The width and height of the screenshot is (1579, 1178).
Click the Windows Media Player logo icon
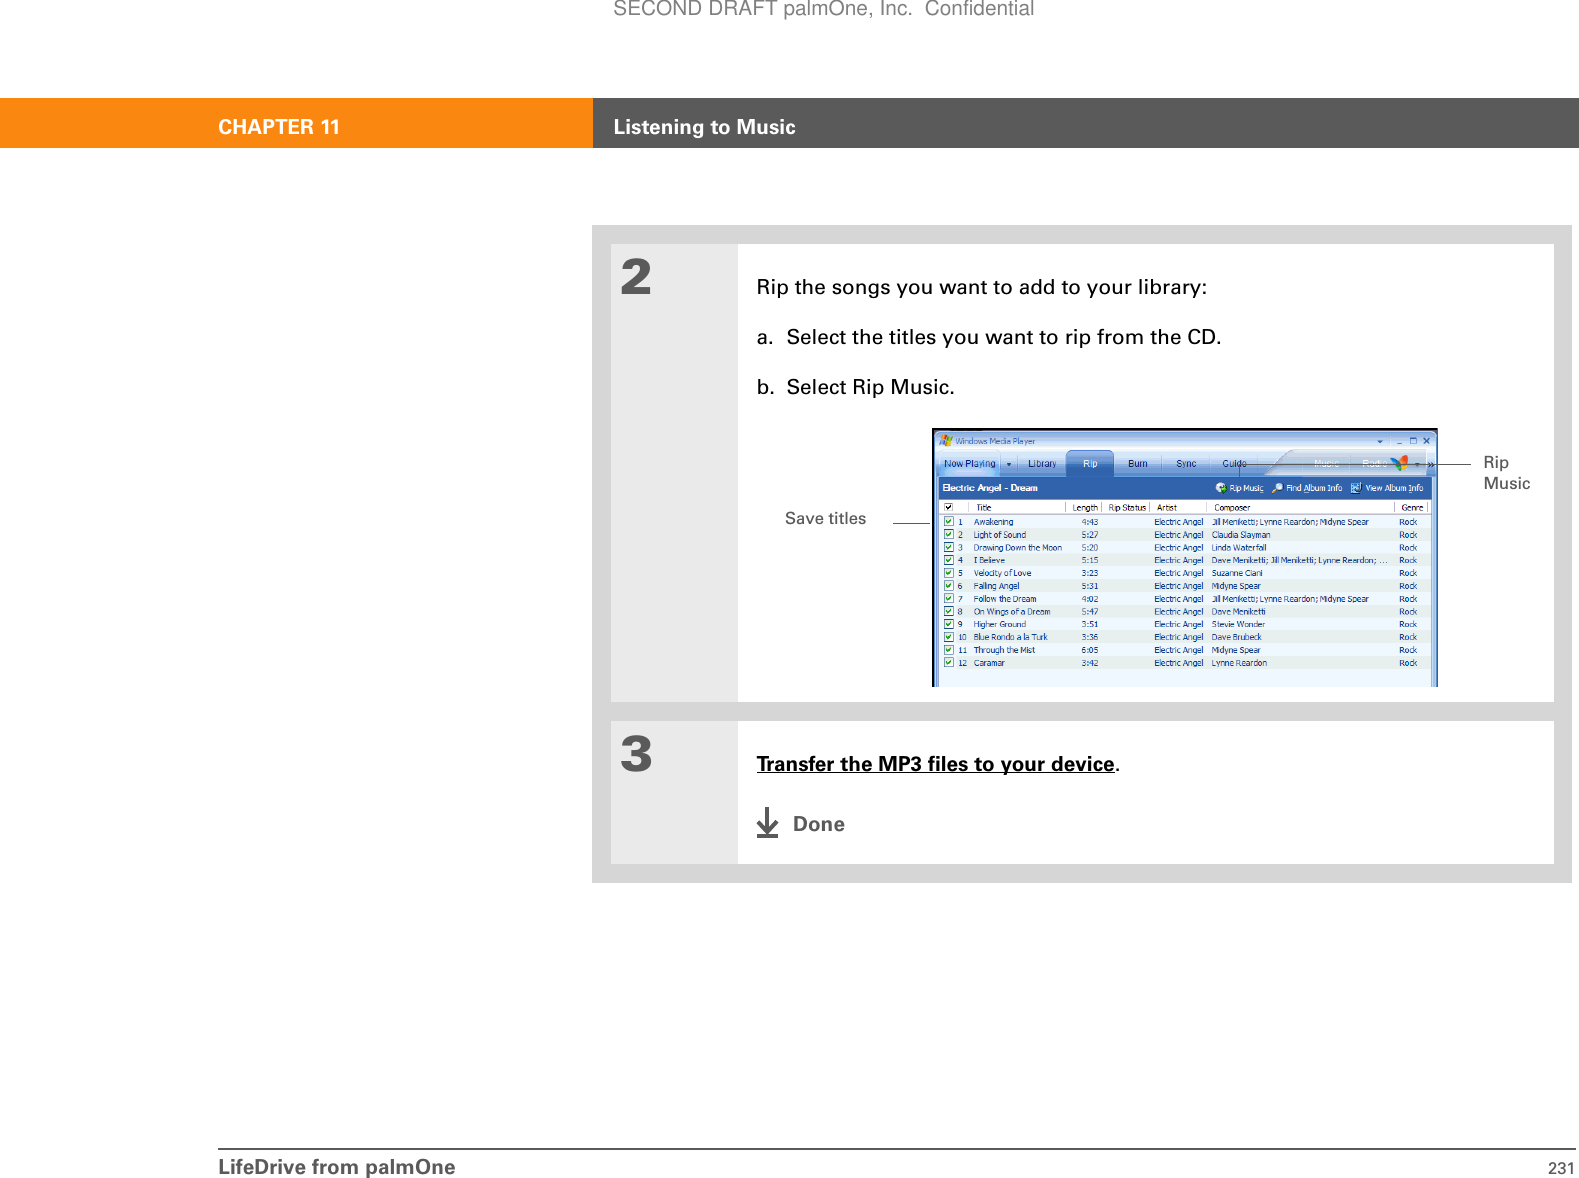coord(946,440)
